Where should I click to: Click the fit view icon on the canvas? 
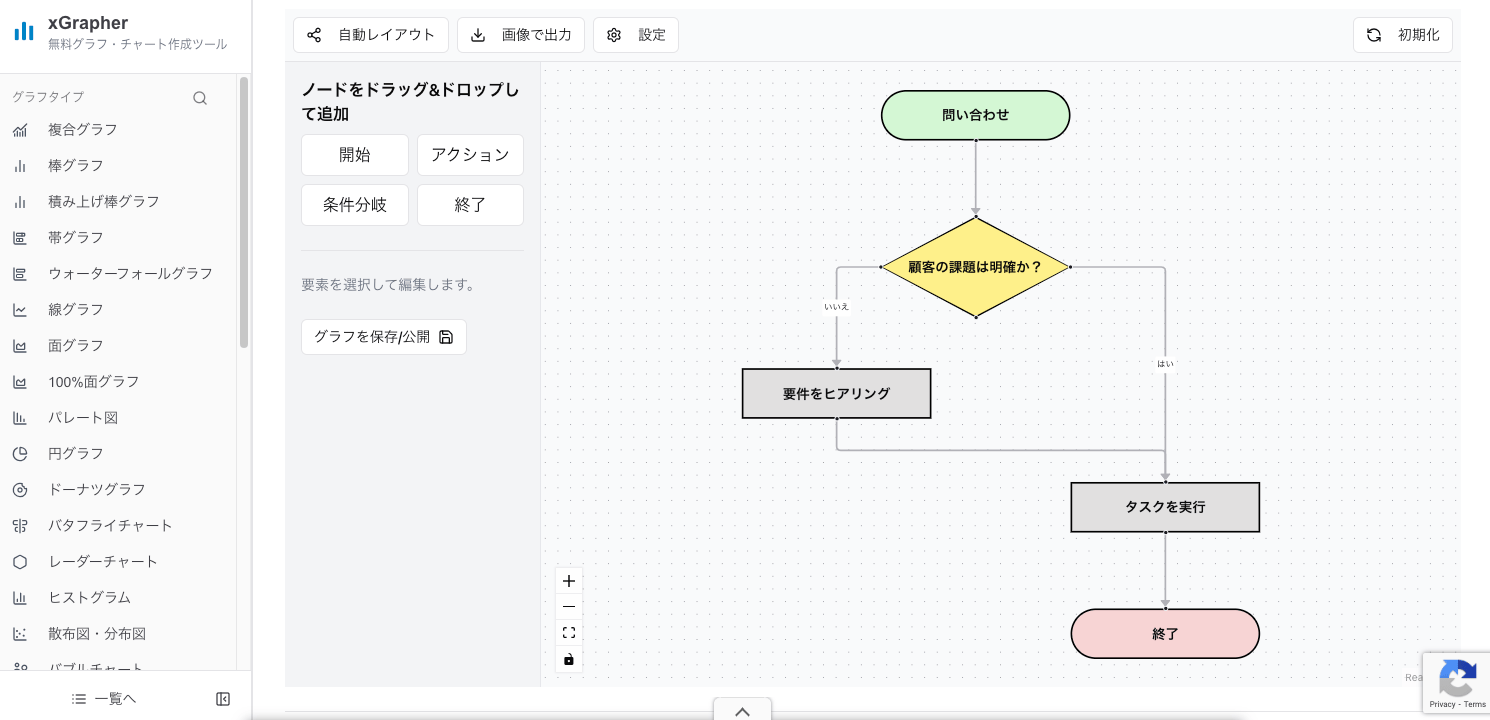click(x=569, y=632)
